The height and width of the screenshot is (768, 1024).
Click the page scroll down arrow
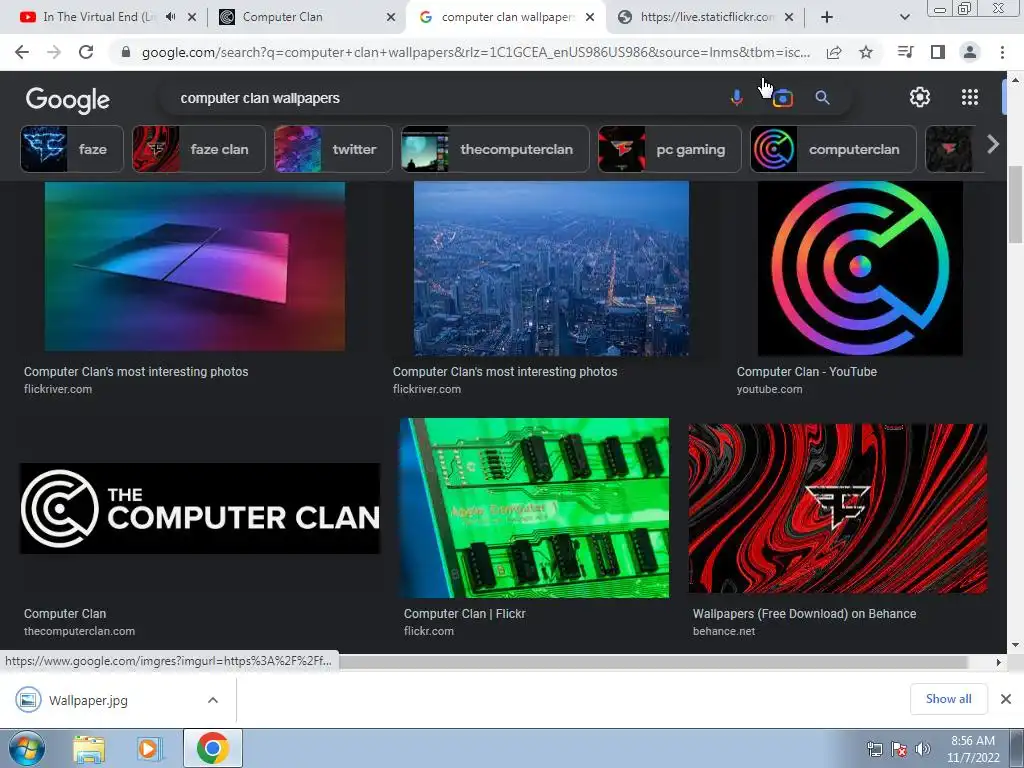[x=1016, y=645]
